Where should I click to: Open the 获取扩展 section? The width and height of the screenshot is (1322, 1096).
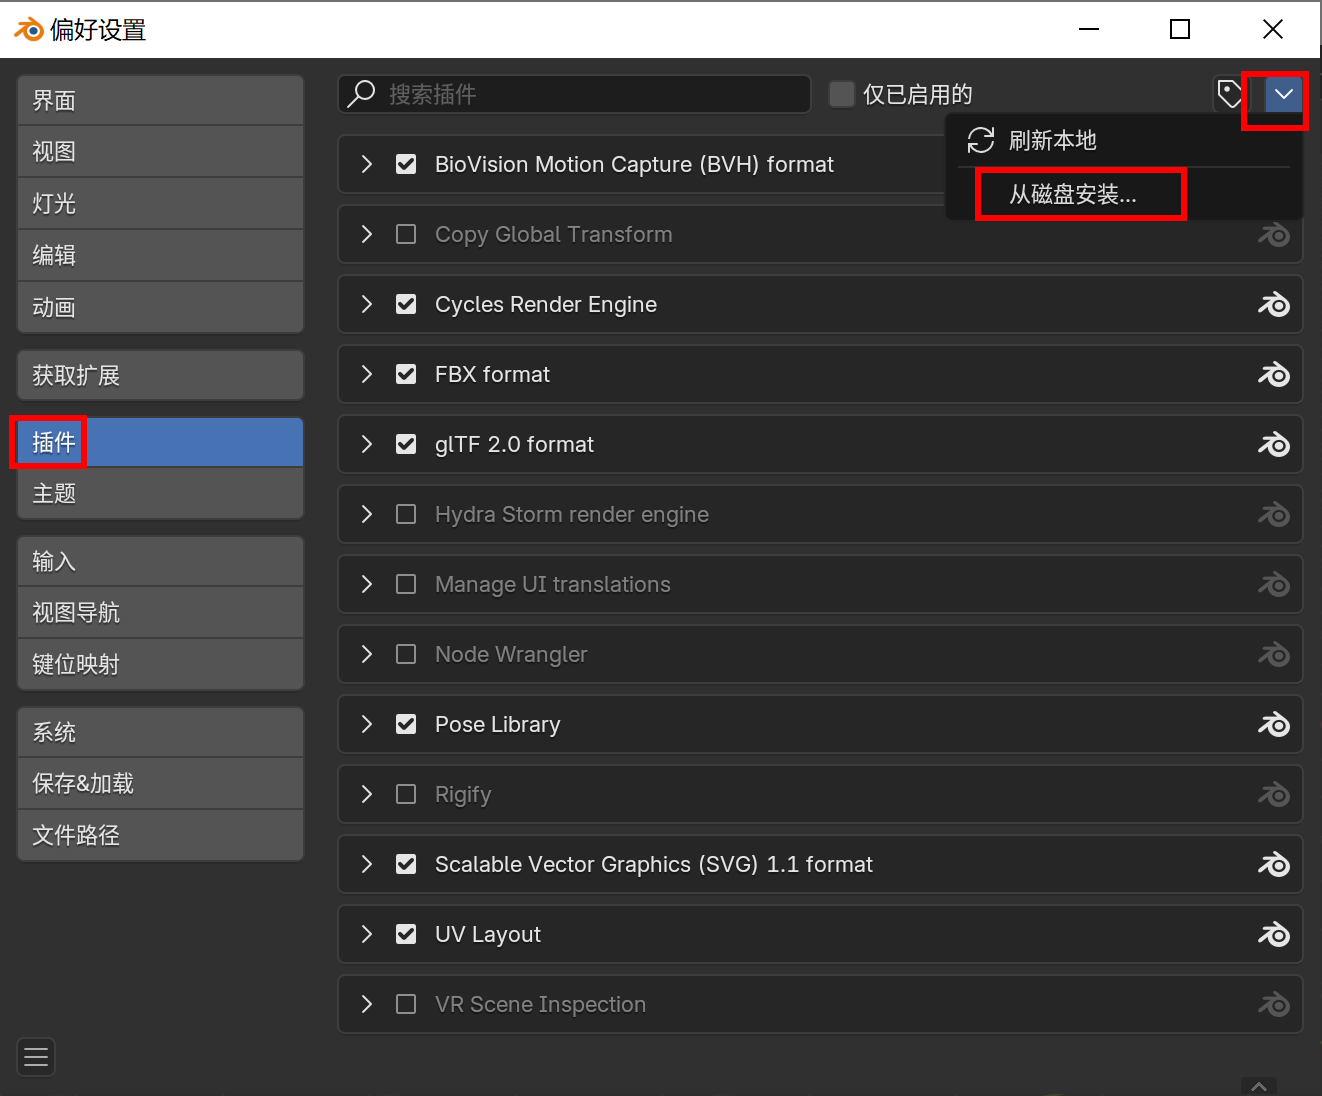coord(160,375)
